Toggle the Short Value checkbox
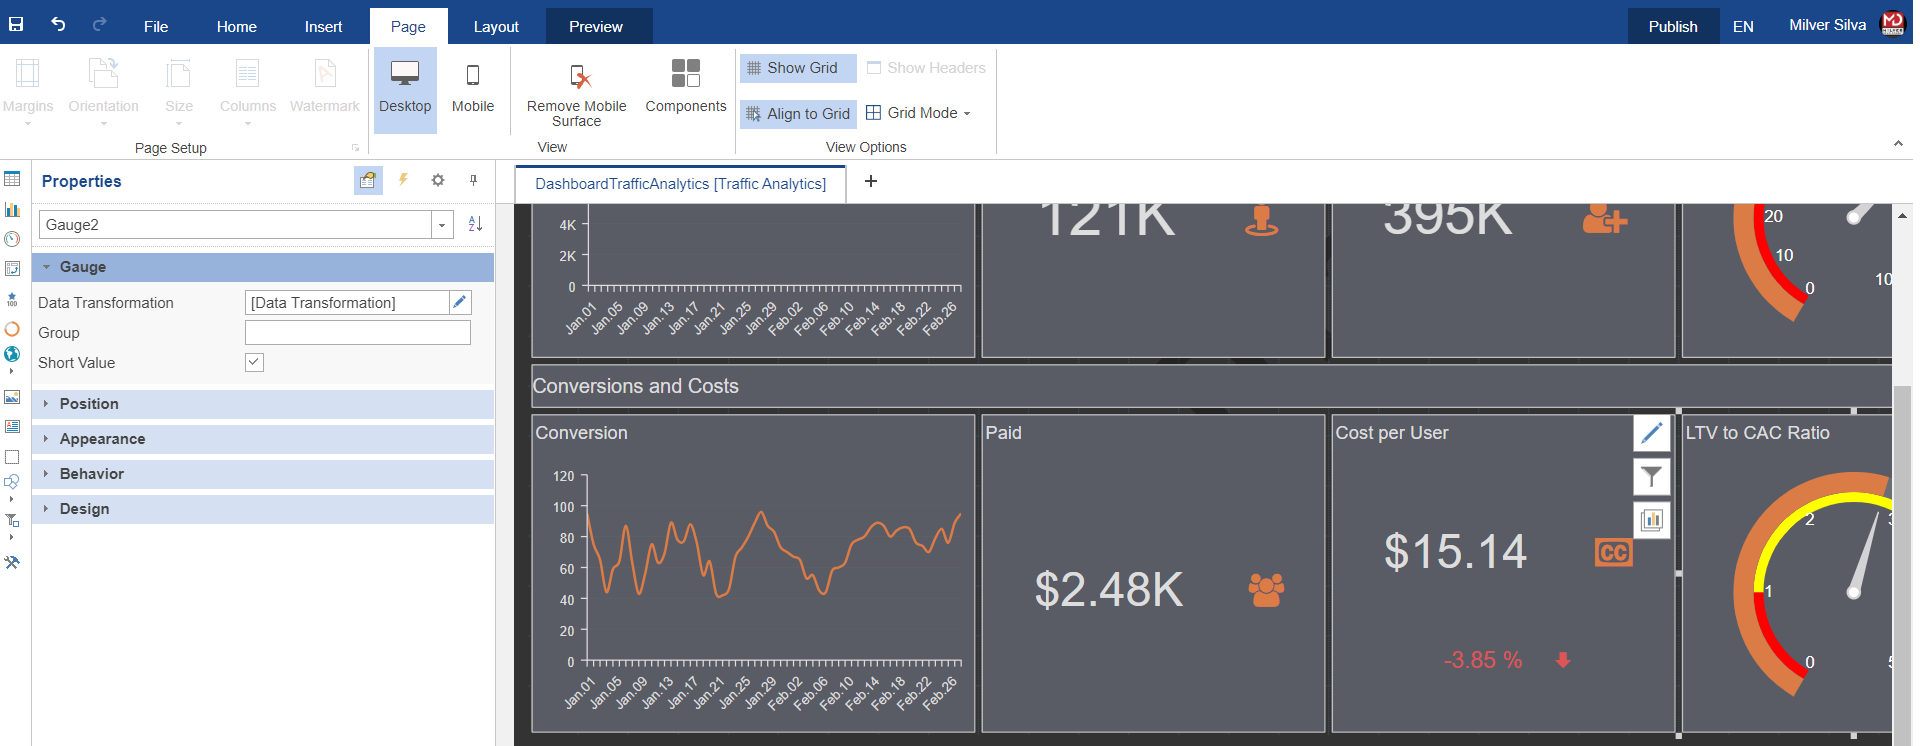The height and width of the screenshot is (746, 1920). point(254,362)
